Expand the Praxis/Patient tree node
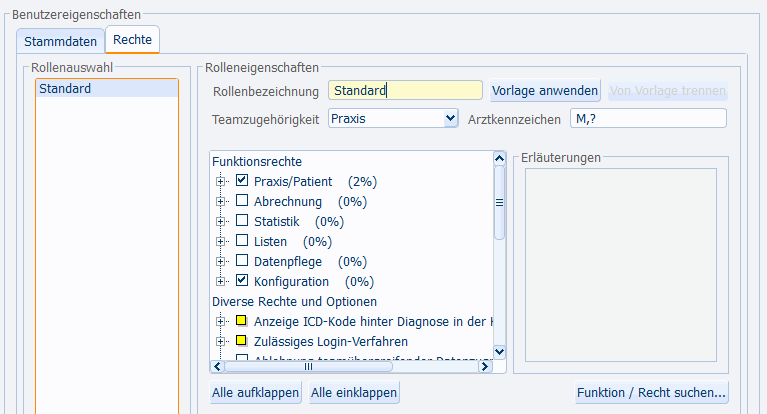This screenshot has width=767, height=414. (221, 181)
